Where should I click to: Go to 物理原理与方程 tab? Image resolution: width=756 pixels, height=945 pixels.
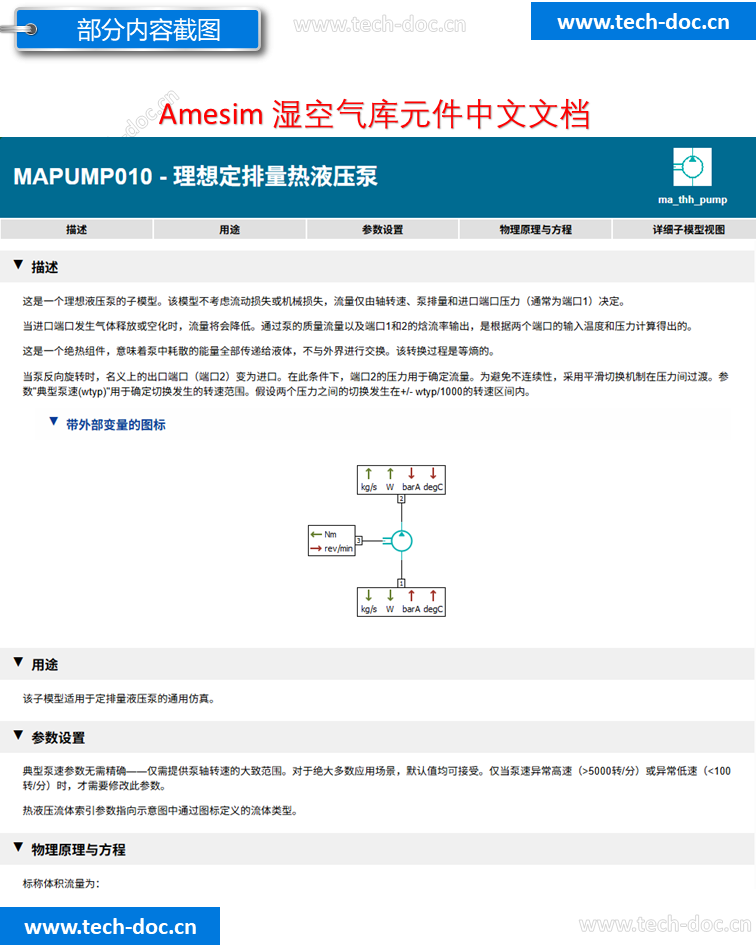click(x=535, y=230)
